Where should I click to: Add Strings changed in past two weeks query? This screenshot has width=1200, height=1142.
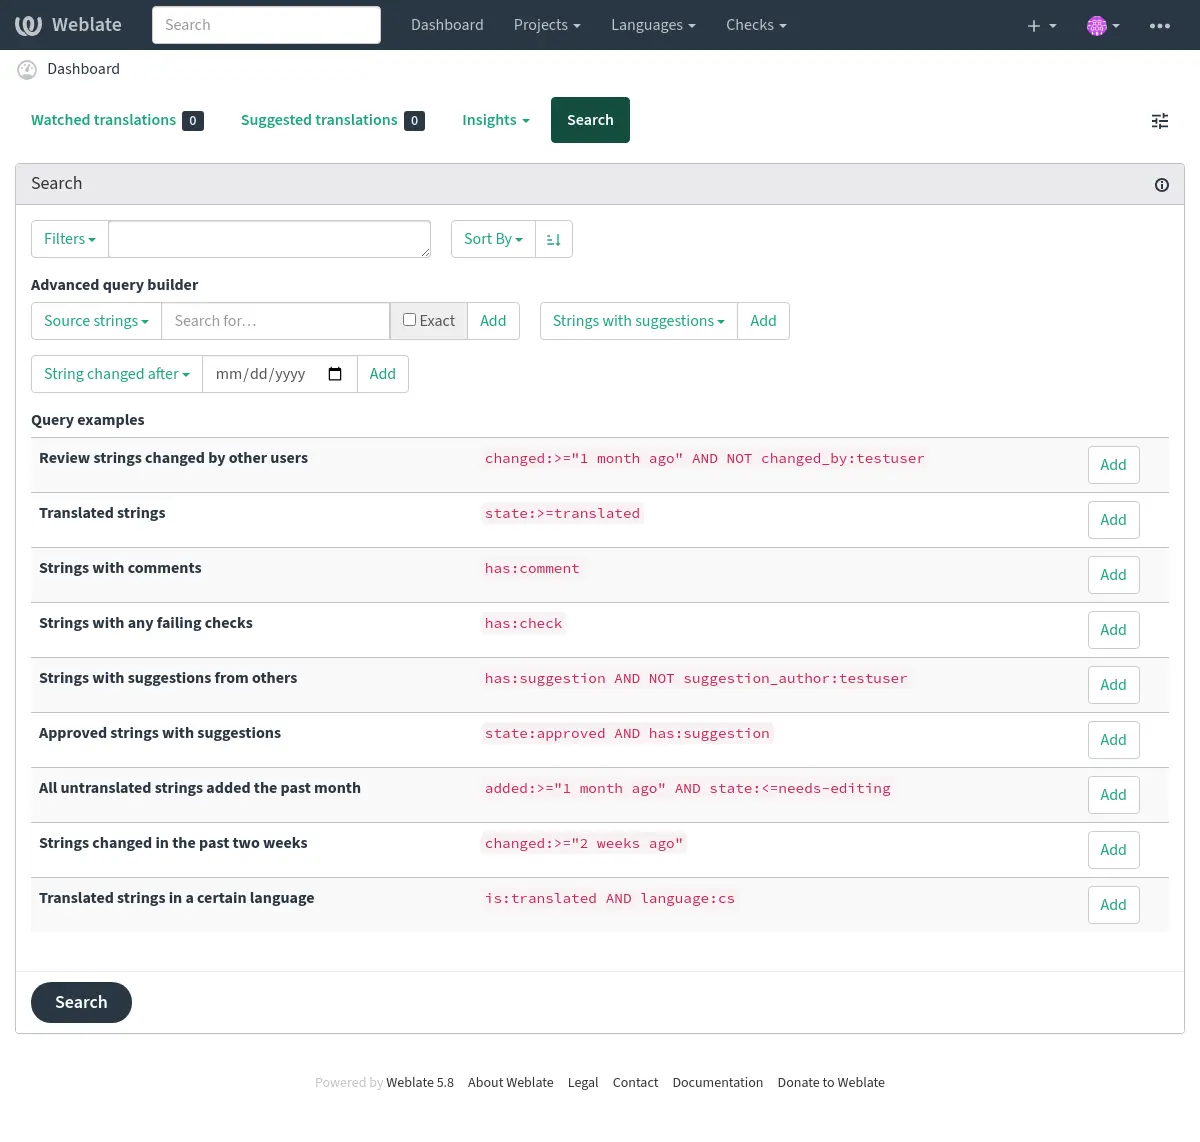[1113, 850]
